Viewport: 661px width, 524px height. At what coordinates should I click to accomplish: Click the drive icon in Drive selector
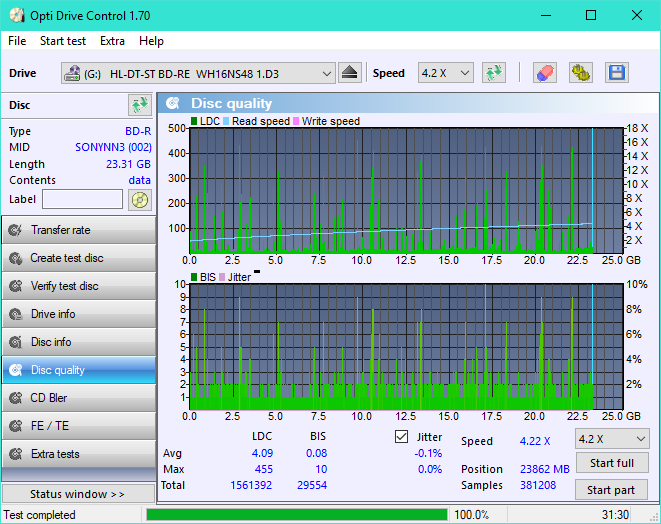click(x=72, y=73)
